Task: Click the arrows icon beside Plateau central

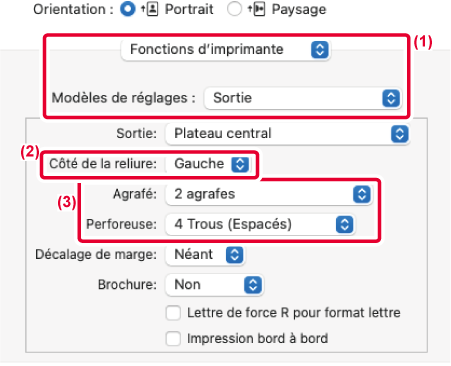Action: pos(400,134)
